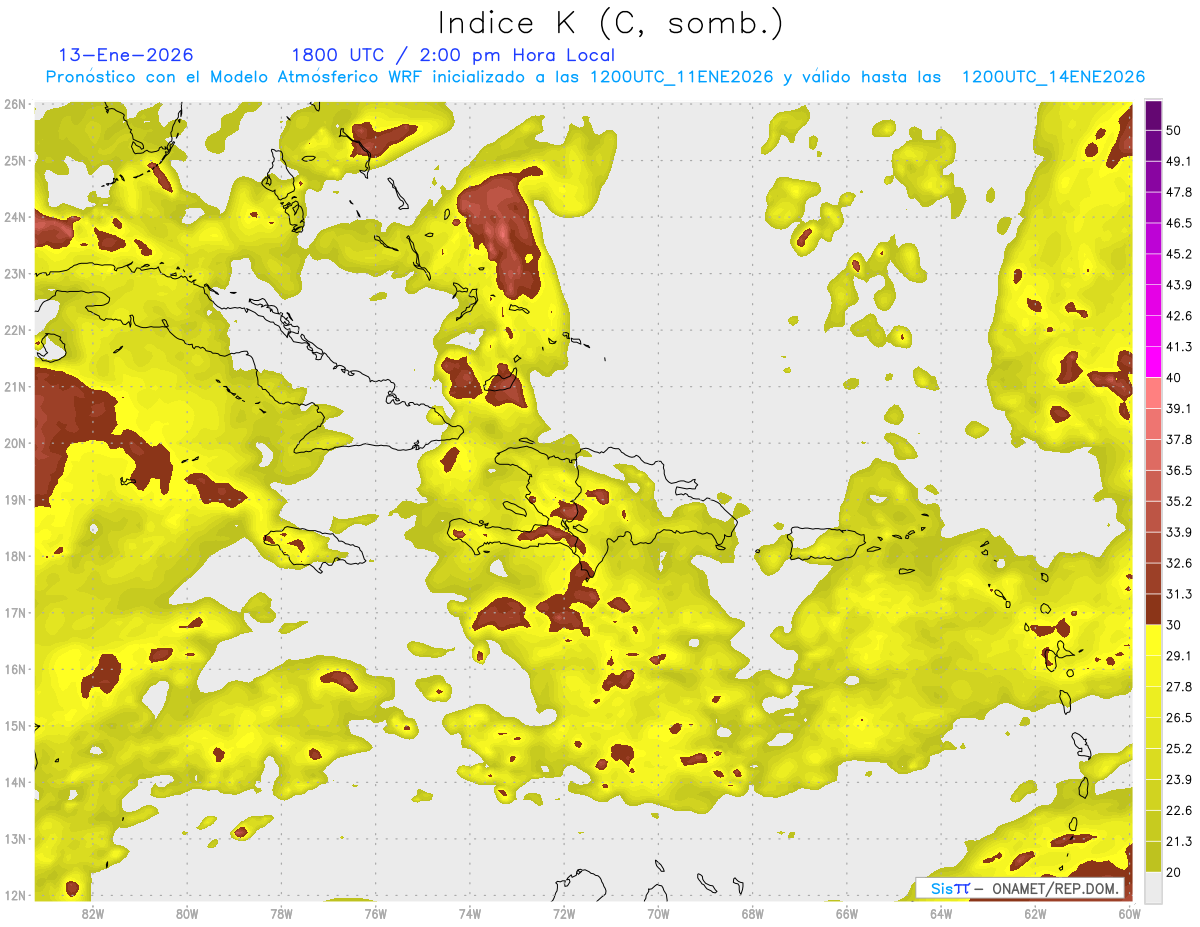Image resolution: width=1200 pixels, height=927 pixels.
Task: Click the '30' color scale label
Action: click(x=1174, y=625)
